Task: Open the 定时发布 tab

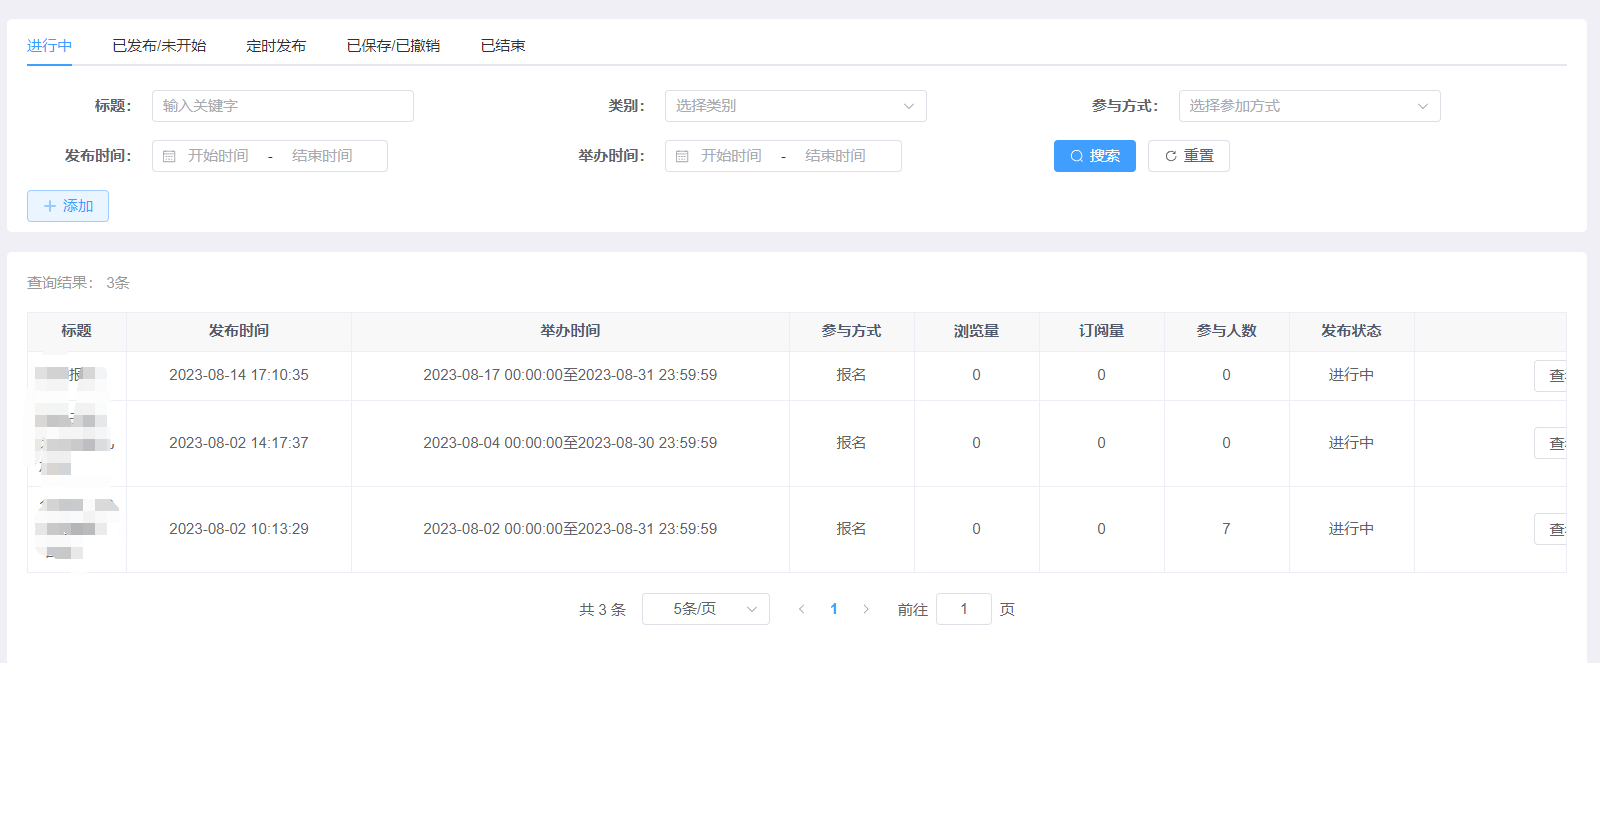Action: click(276, 46)
